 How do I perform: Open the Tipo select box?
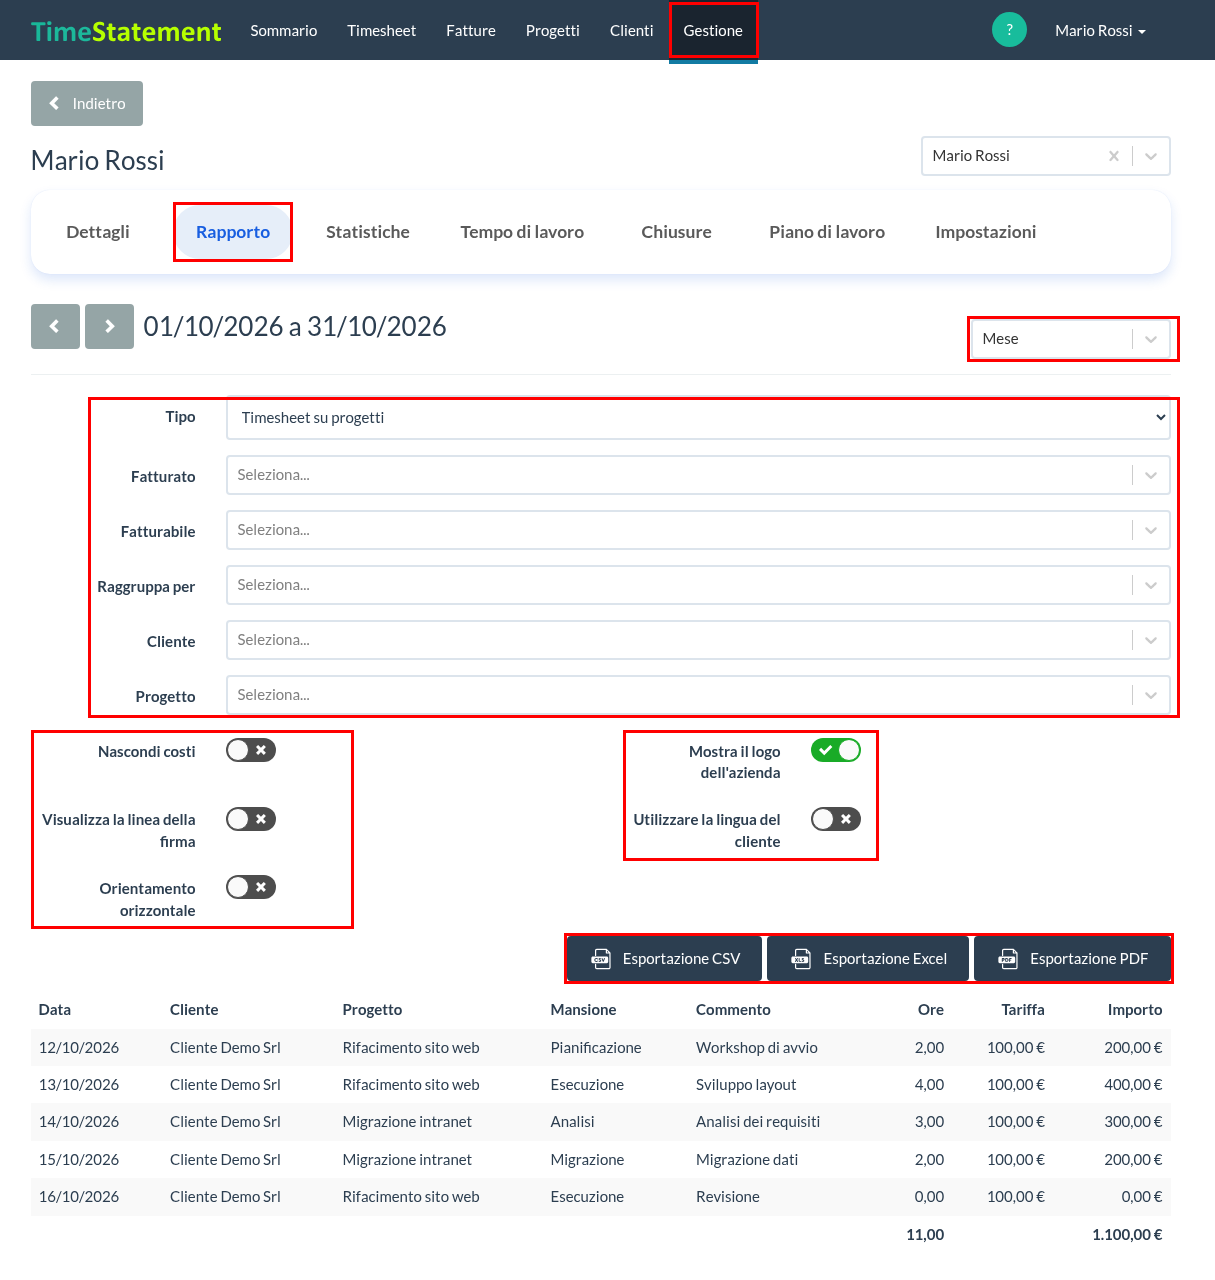pyautogui.click(x=699, y=418)
